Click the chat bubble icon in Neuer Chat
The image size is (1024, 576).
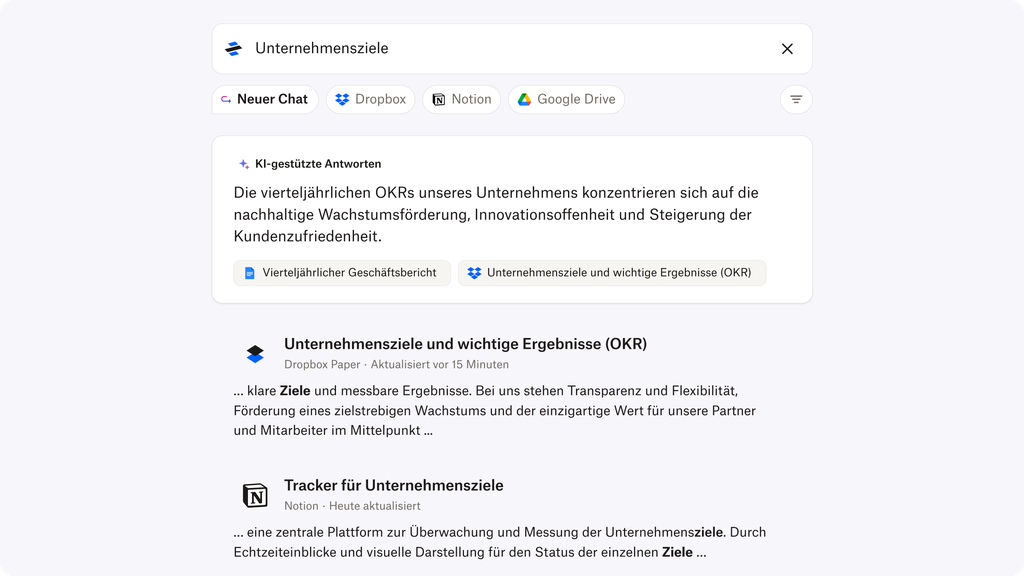point(225,99)
